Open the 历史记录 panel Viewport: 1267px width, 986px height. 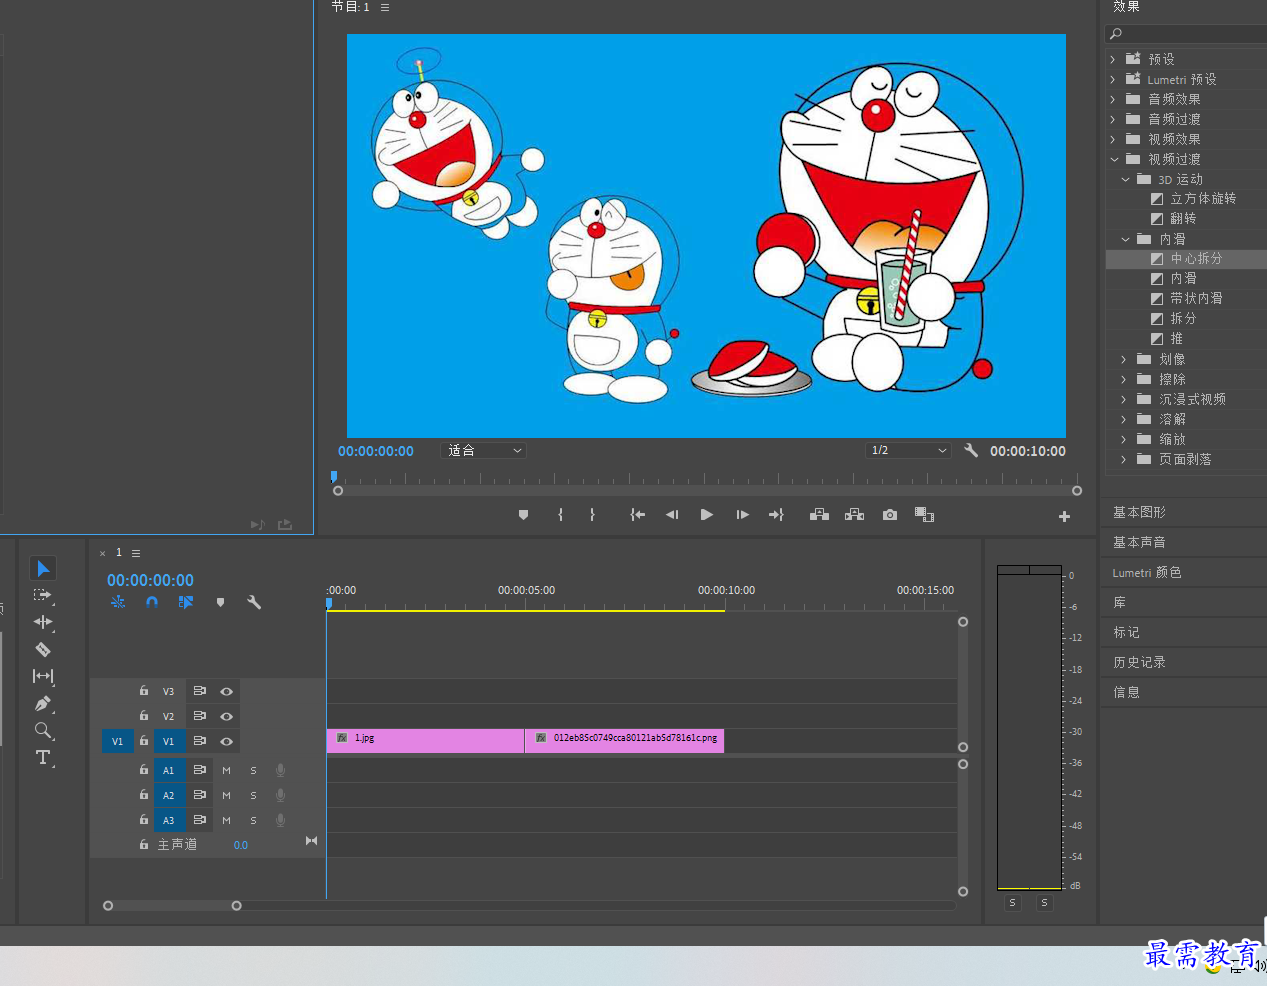(1139, 662)
